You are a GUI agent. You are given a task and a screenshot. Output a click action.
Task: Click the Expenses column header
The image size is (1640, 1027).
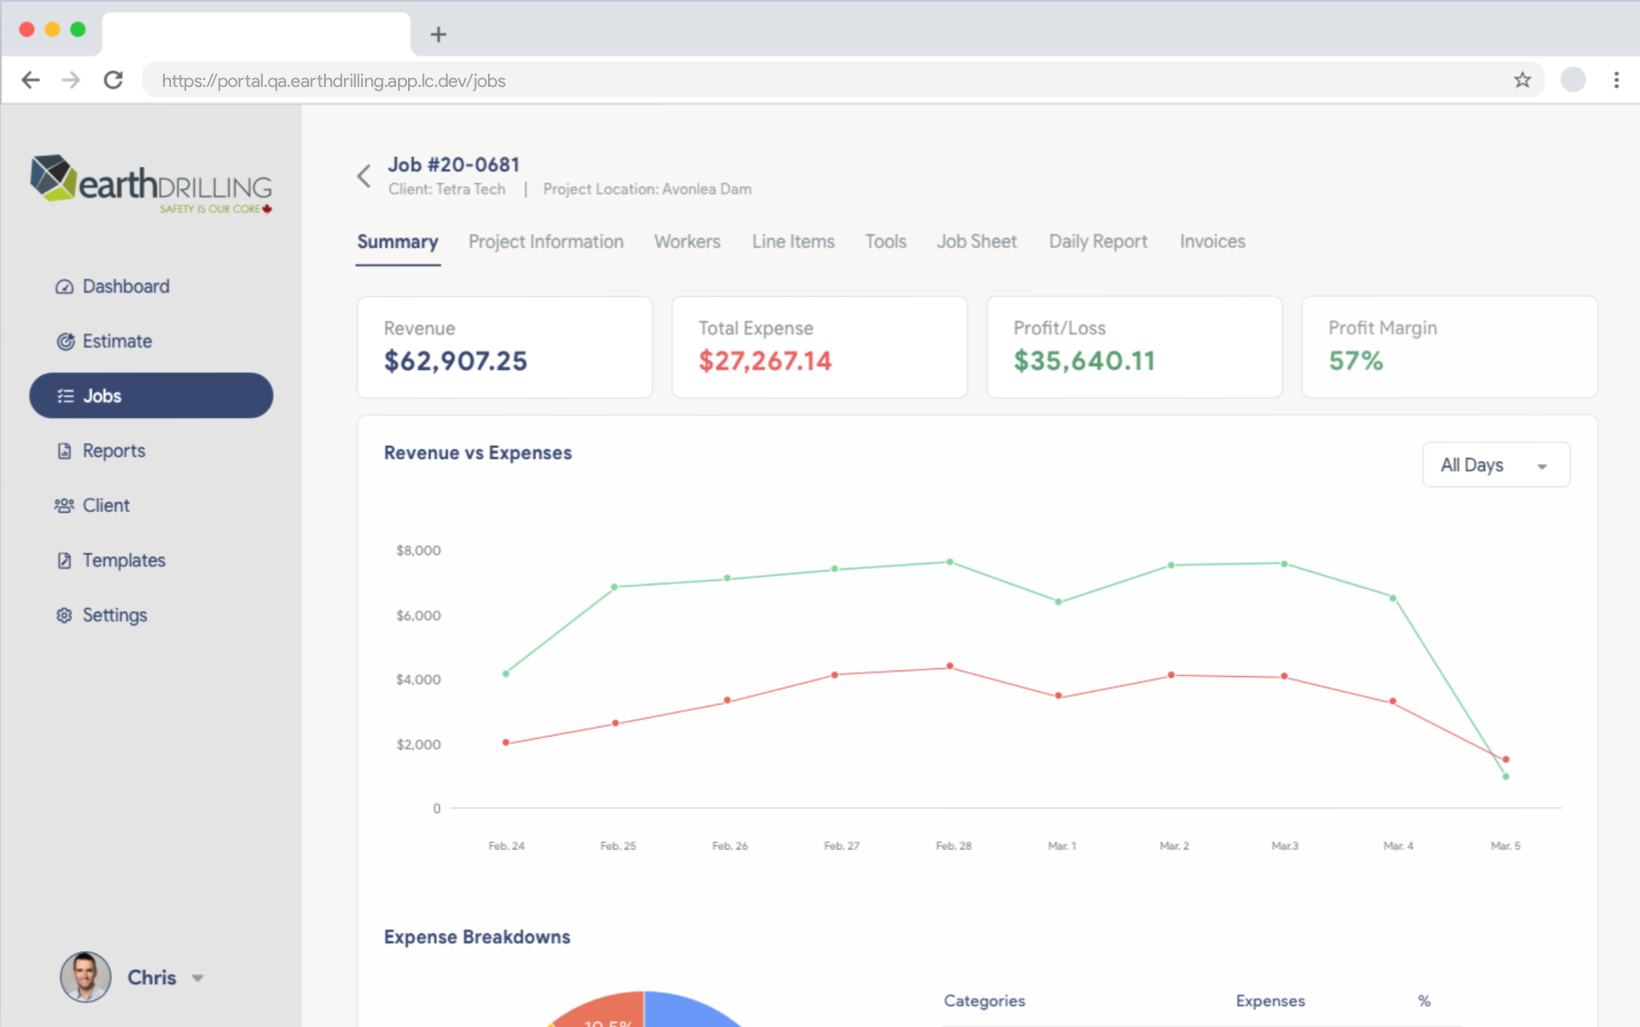tap(1270, 1001)
